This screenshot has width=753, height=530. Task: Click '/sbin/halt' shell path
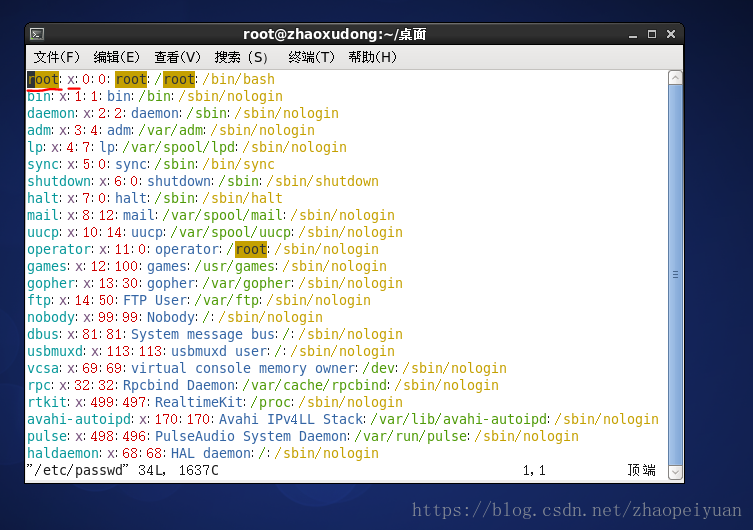[243, 198]
